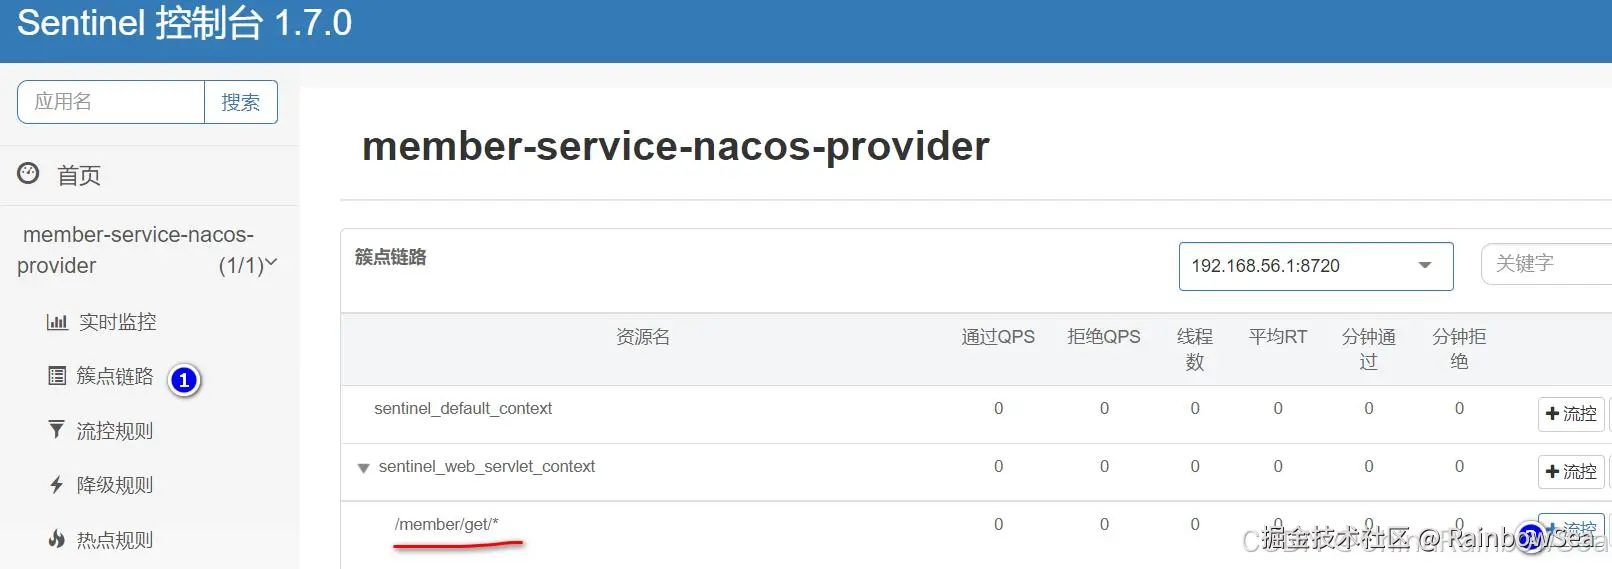Screen dimensions: 1612x569
Task: Open the 降级规则 sidebar entry
Action: (x=114, y=485)
